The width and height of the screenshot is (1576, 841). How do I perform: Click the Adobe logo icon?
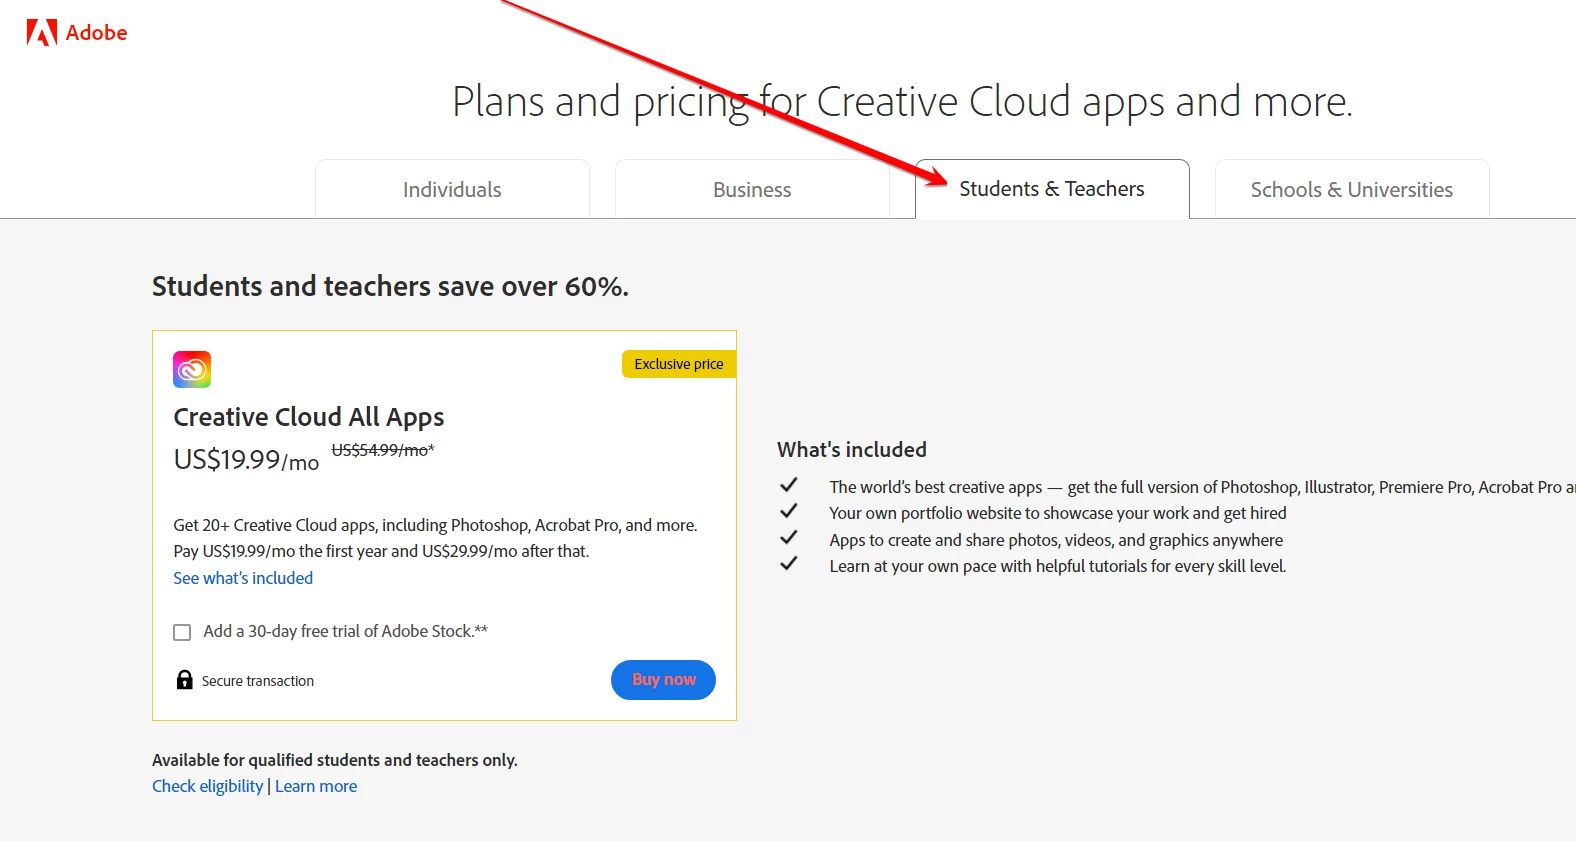click(41, 33)
